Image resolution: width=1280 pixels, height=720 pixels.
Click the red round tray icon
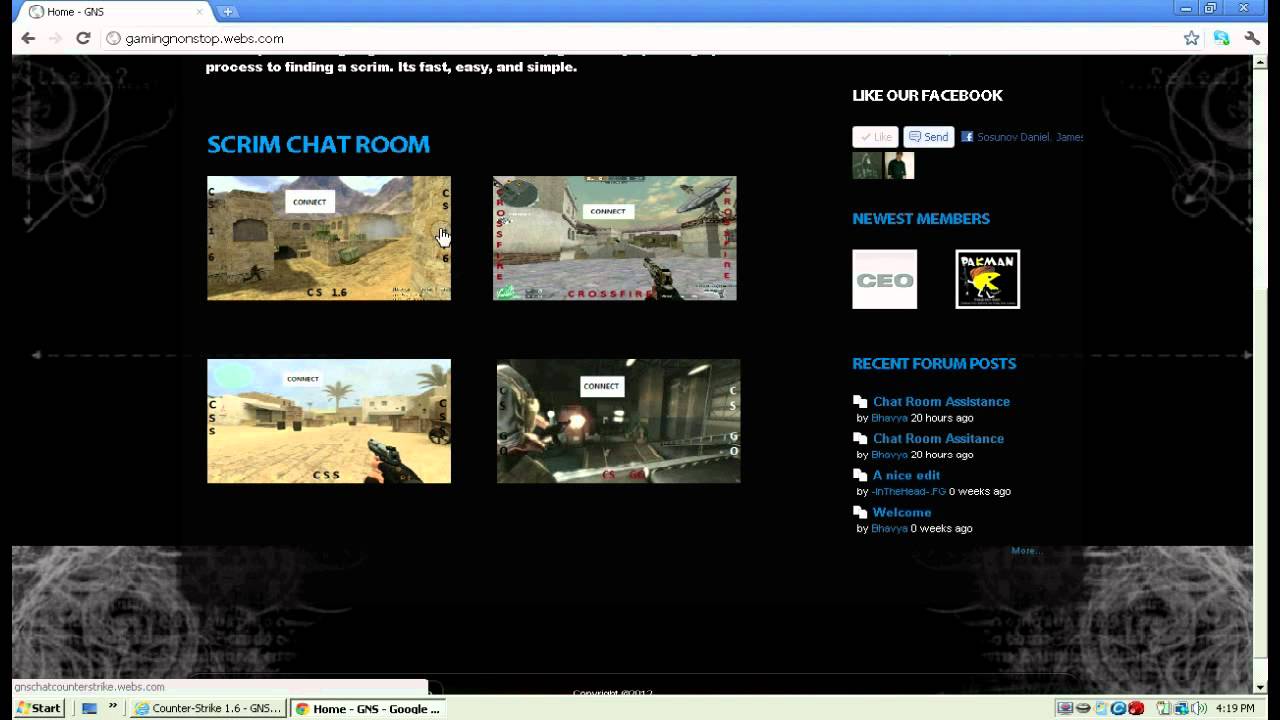(1136, 708)
